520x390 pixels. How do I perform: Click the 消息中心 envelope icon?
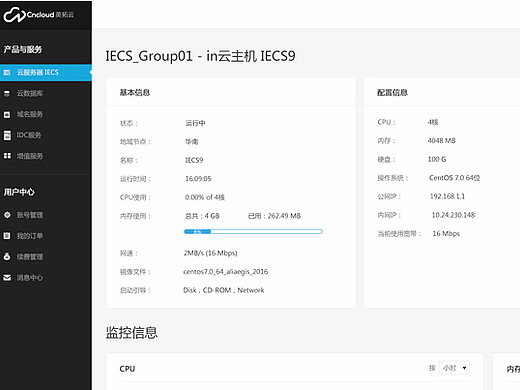[x=7, y=278]
